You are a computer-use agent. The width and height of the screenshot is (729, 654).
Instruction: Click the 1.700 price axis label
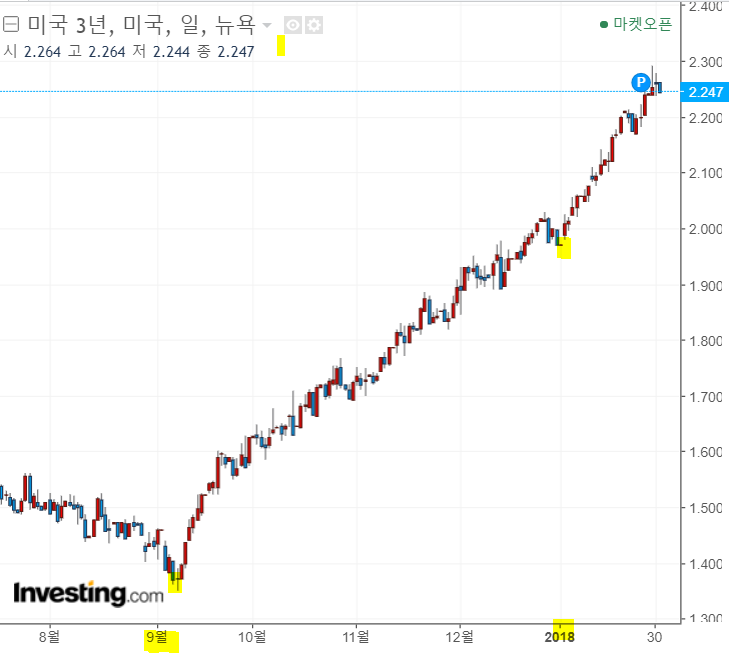pos(705,397)
